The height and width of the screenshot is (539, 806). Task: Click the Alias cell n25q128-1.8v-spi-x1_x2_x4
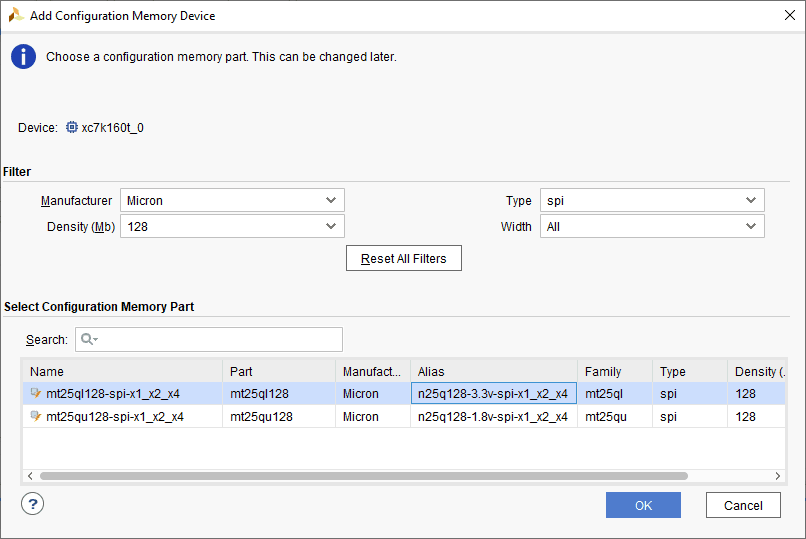coord(493,417)
